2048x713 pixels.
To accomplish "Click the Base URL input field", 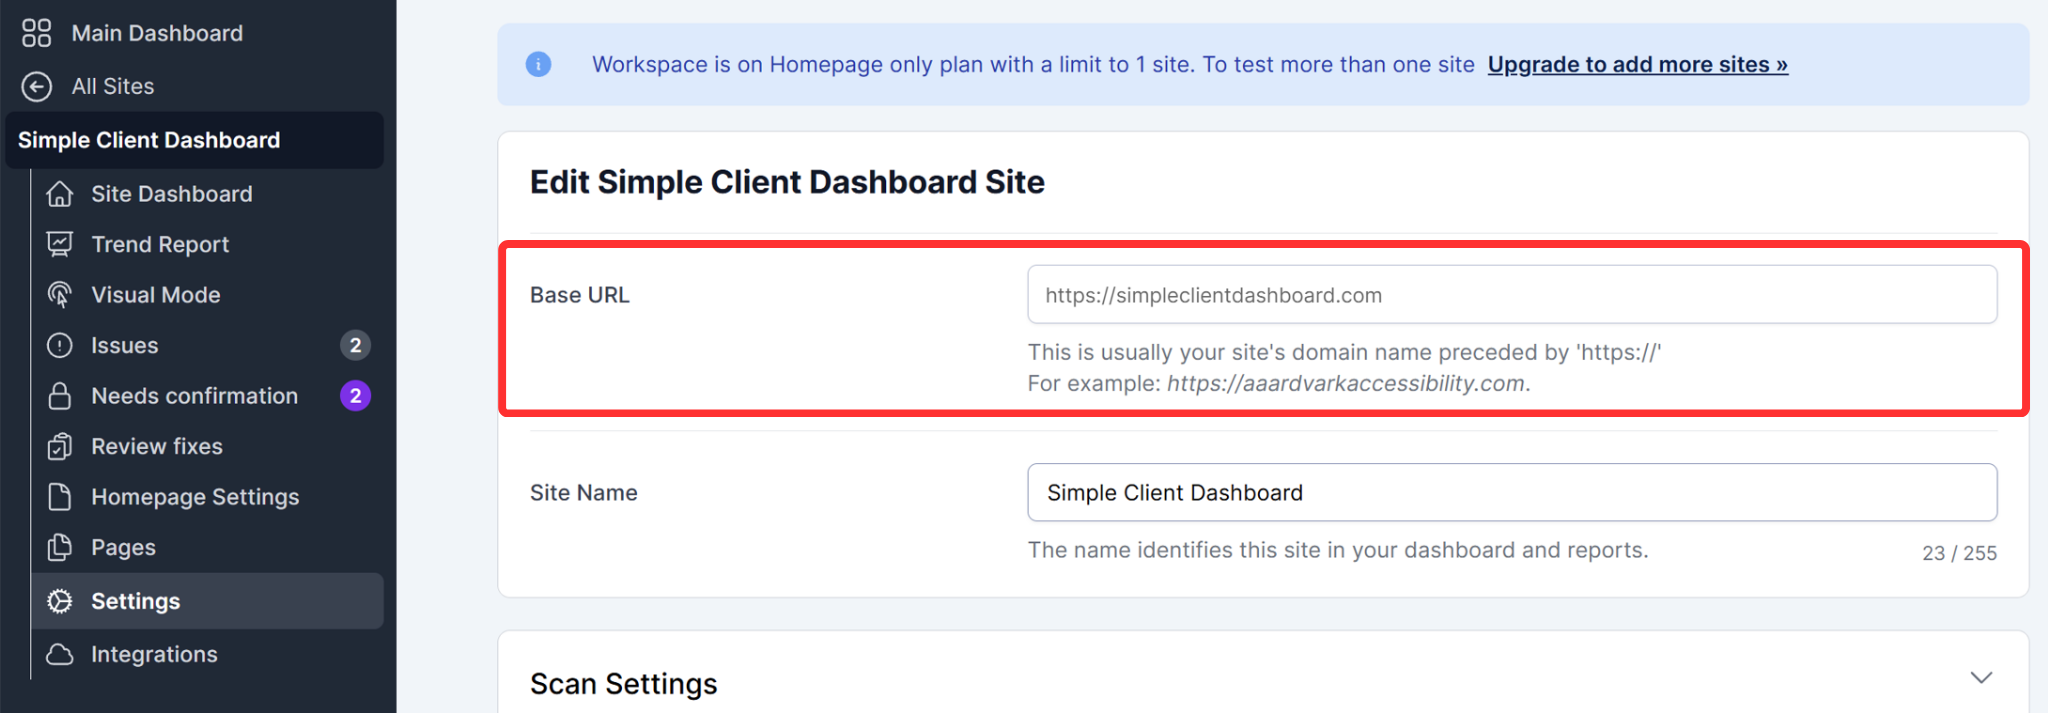I will pyautogui.click(x=1512, y=294).
